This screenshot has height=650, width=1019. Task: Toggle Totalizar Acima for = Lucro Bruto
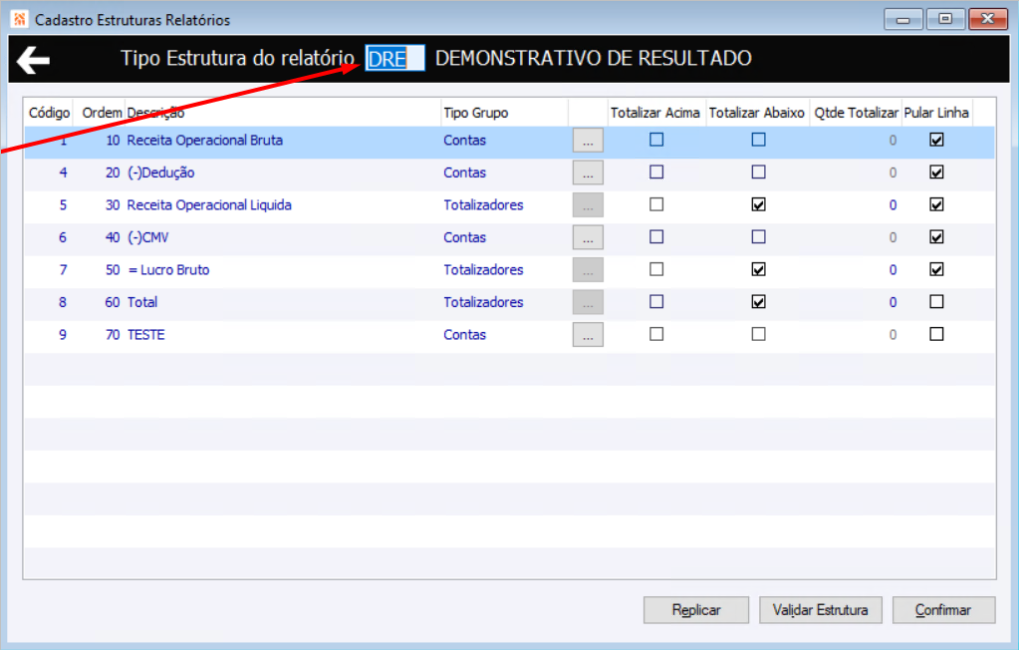tap(656, 269)
